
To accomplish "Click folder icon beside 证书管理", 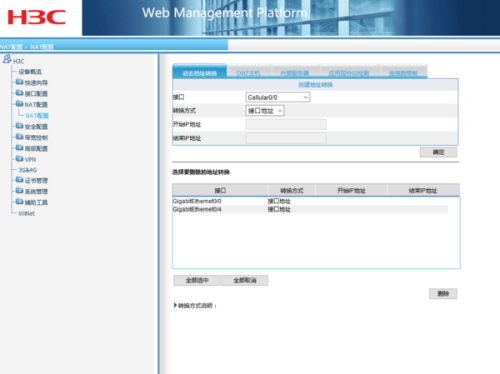I will point(20,180).
